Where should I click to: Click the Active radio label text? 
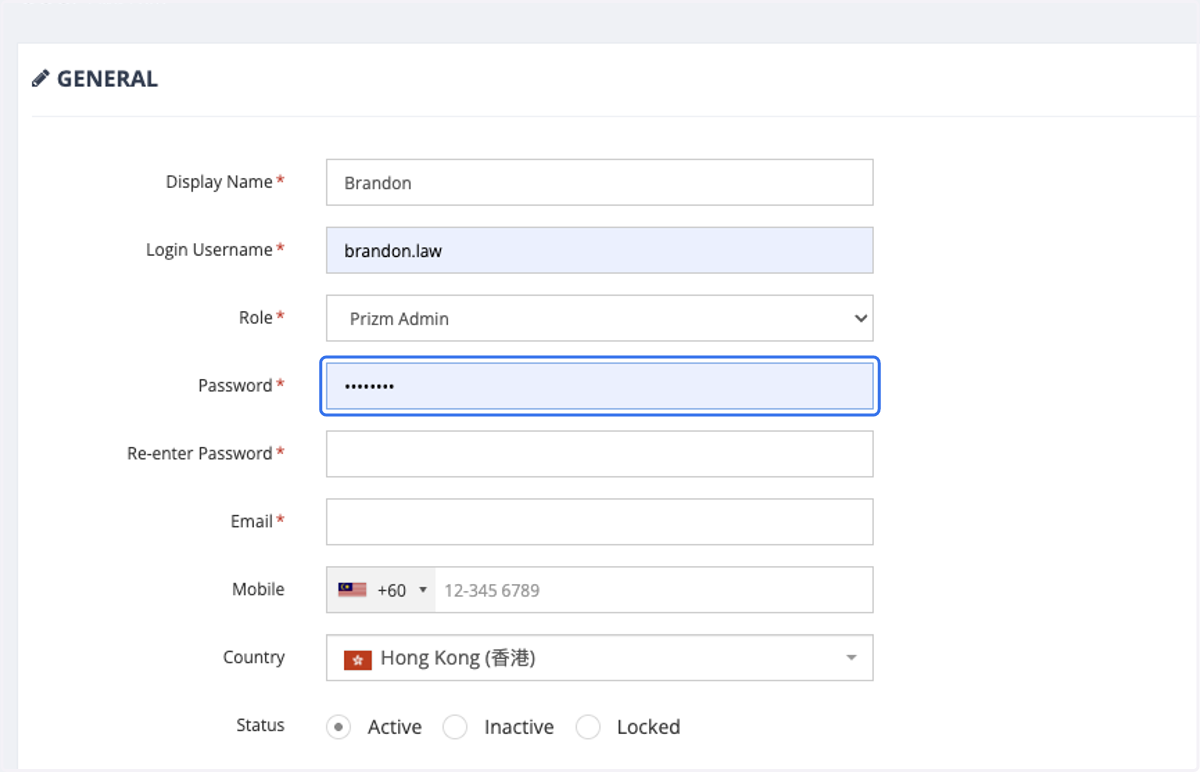pos(395,727)
